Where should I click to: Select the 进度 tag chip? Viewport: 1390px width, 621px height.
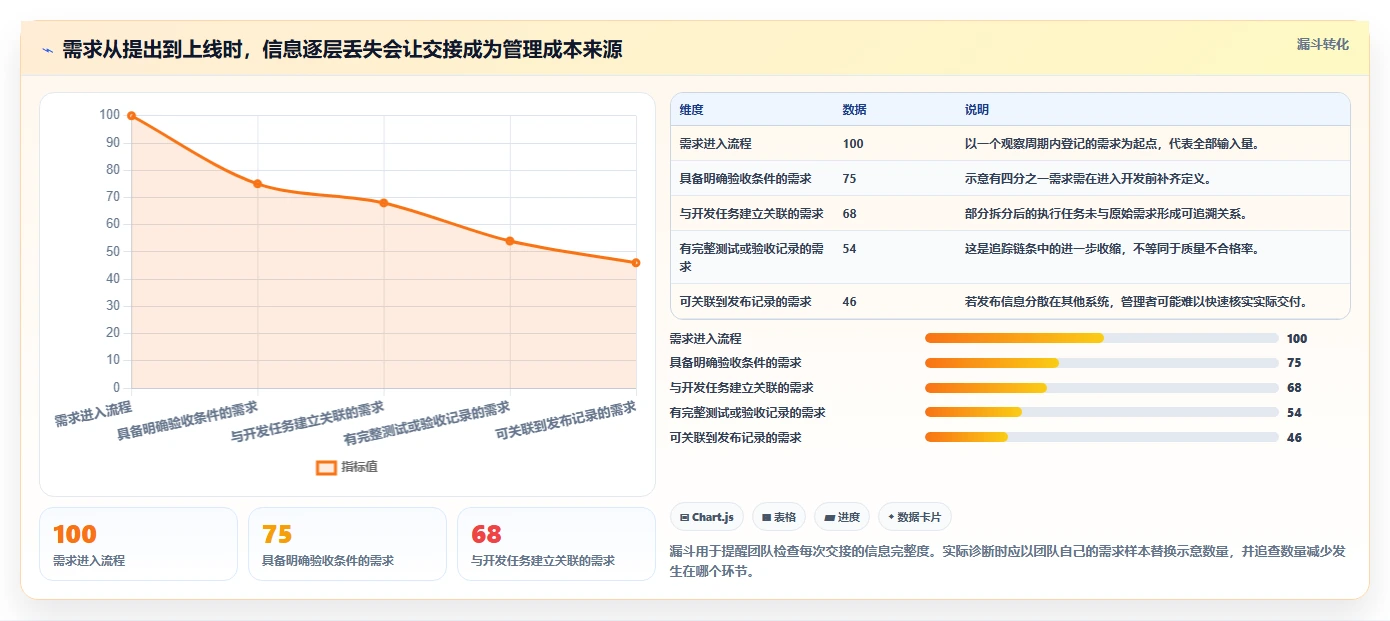(842, 517)
